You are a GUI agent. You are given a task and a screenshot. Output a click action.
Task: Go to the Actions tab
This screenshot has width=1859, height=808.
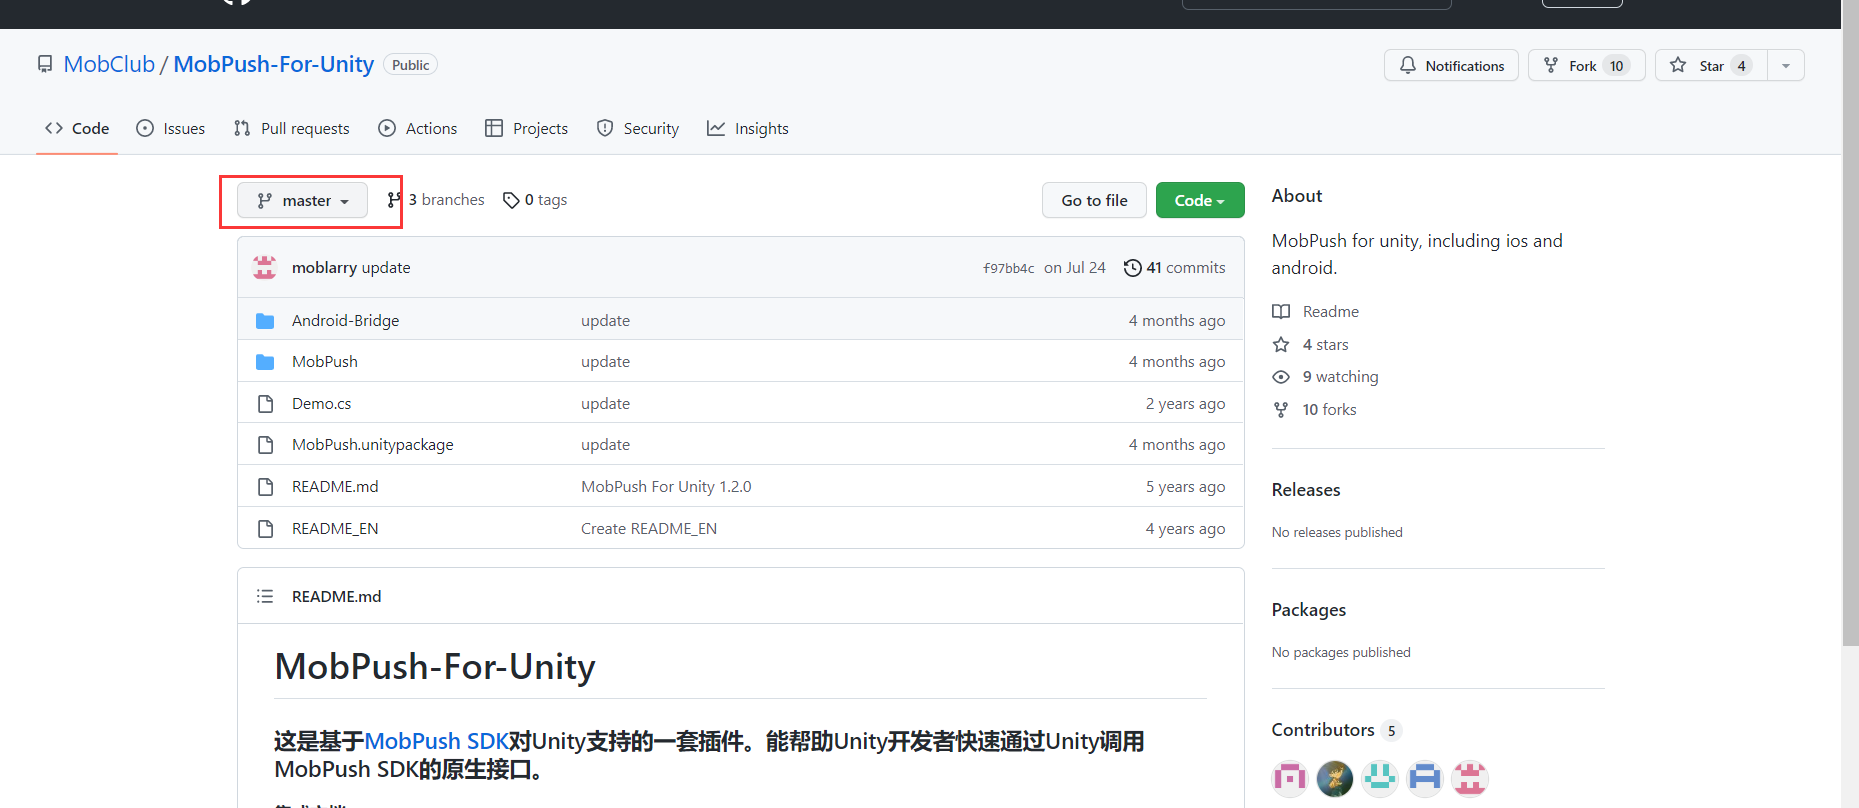click(418, 128)
